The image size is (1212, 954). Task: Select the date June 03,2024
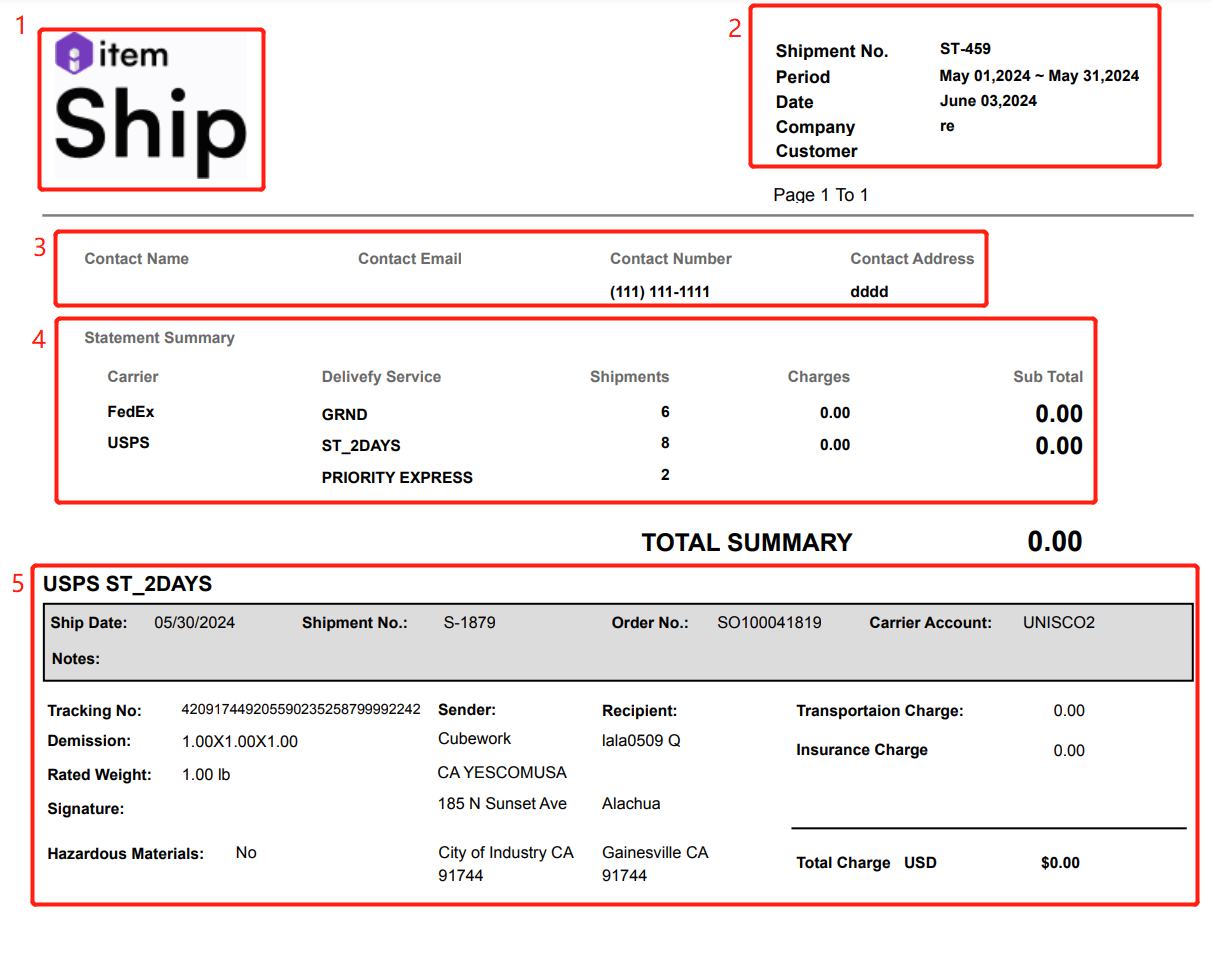click(x=987, y=101)
